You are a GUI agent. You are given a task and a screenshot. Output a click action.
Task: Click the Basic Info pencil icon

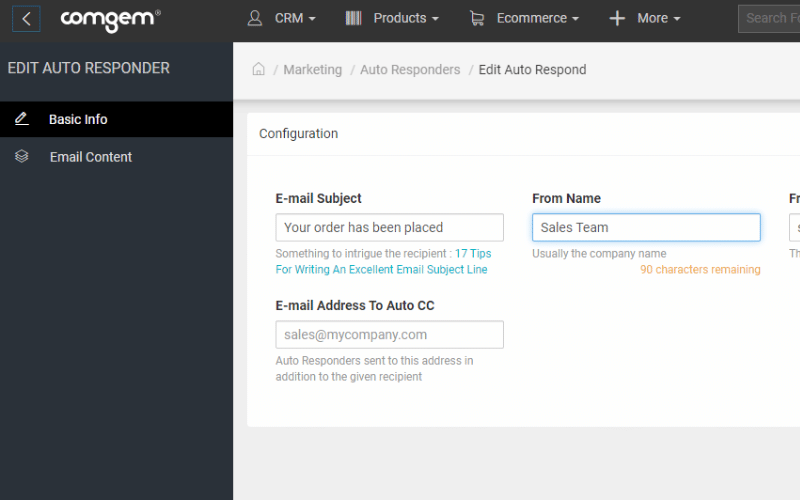coord(21,119)
